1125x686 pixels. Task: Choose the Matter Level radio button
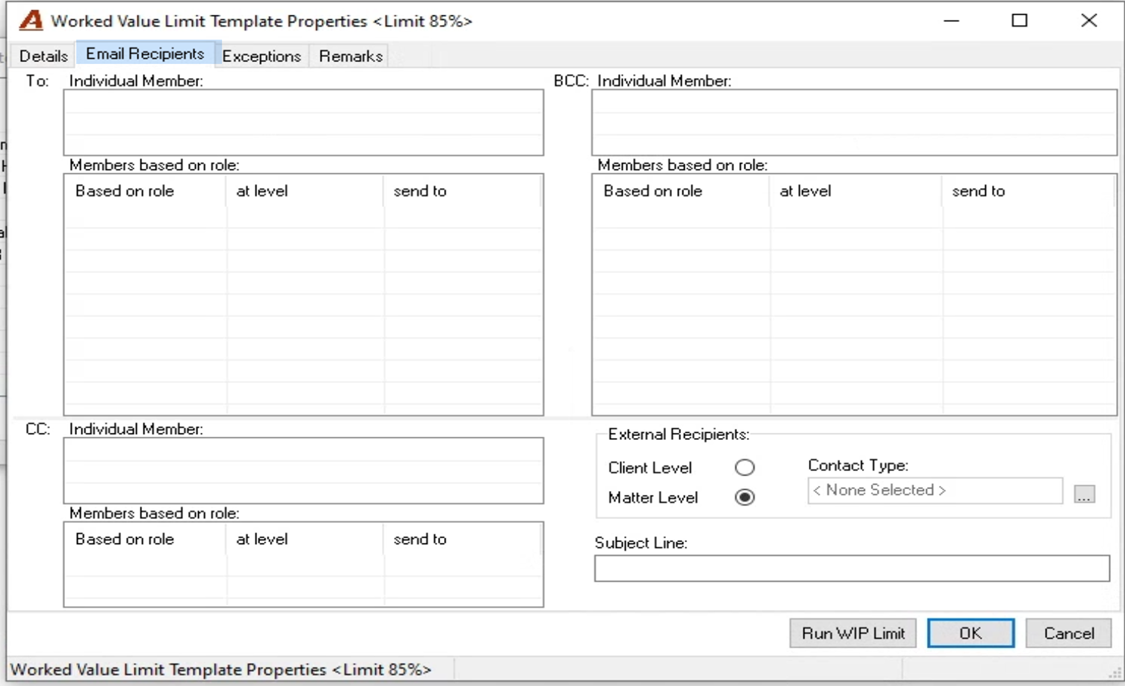pos(745,497)
